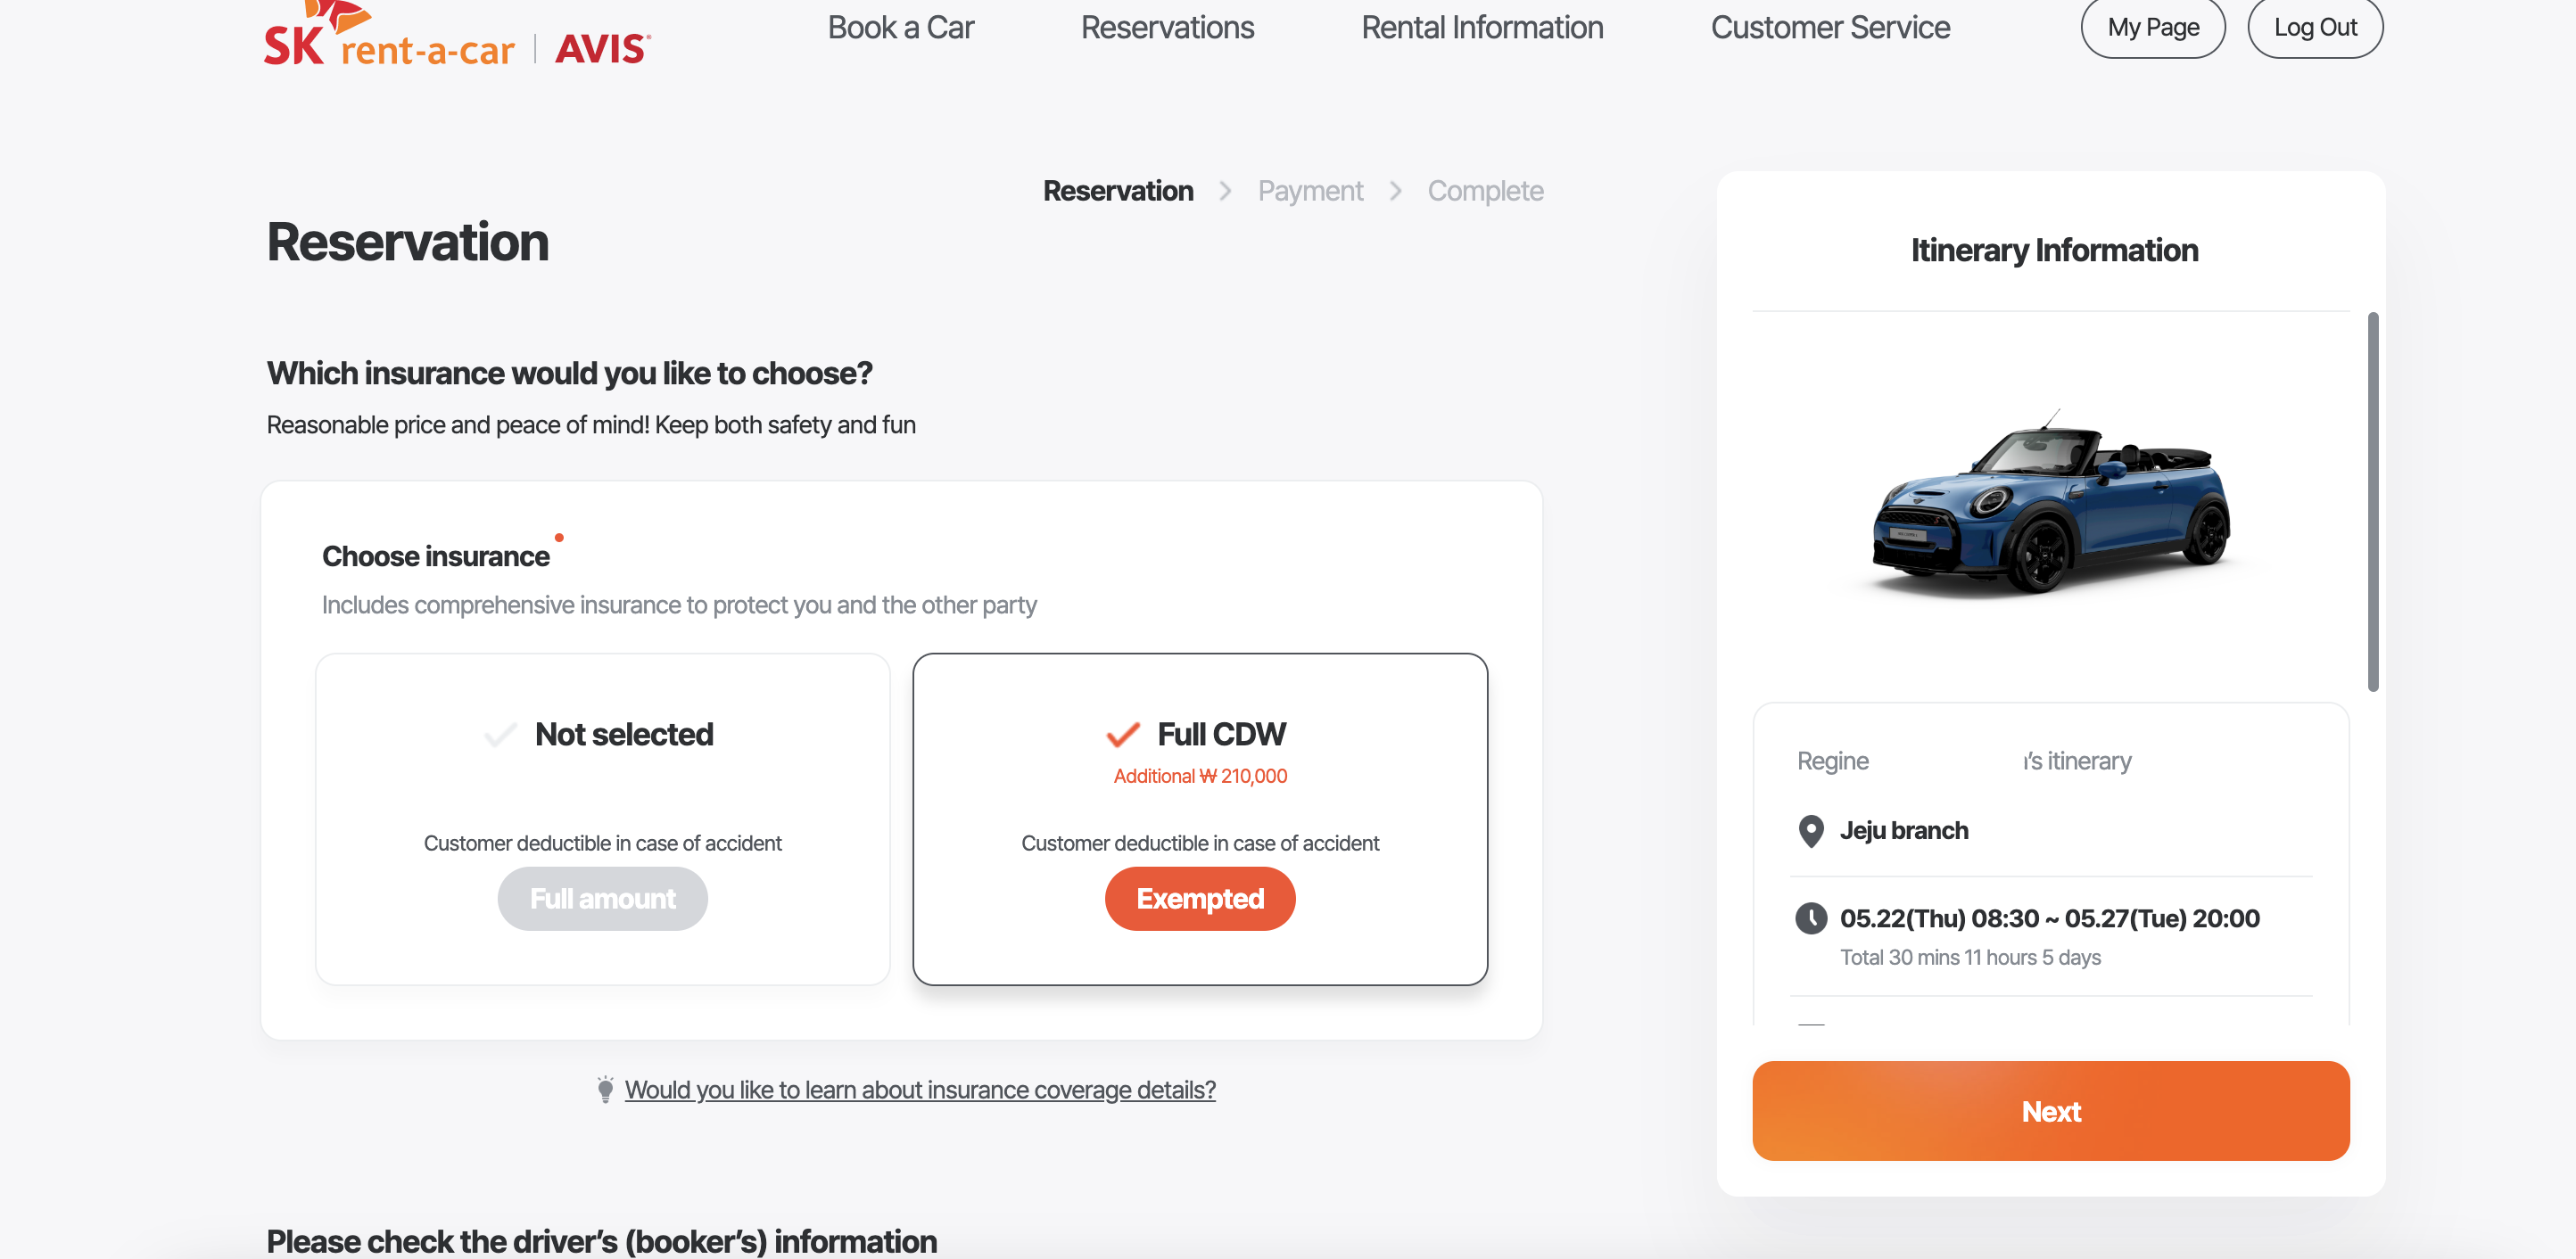This screenshot has width=2576, height=1259.
Task: Click the SK rent-a-car logo
Action: [388, 40]
